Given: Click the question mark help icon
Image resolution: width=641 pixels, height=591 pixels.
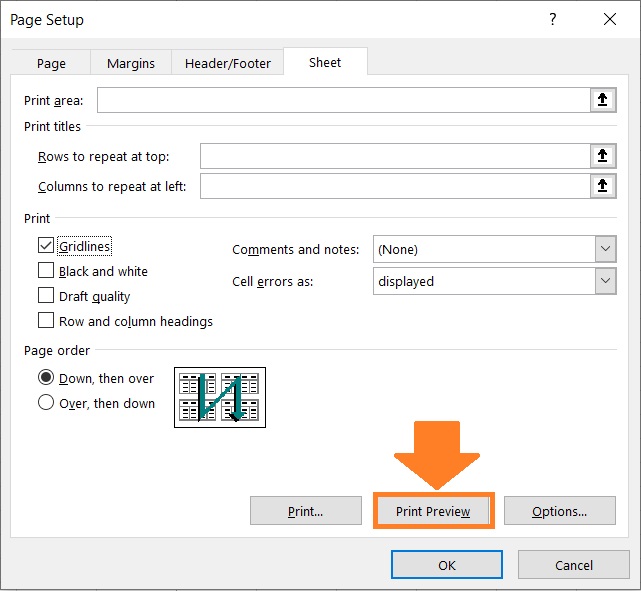Looking at the screenshot, I should (553, 19).
